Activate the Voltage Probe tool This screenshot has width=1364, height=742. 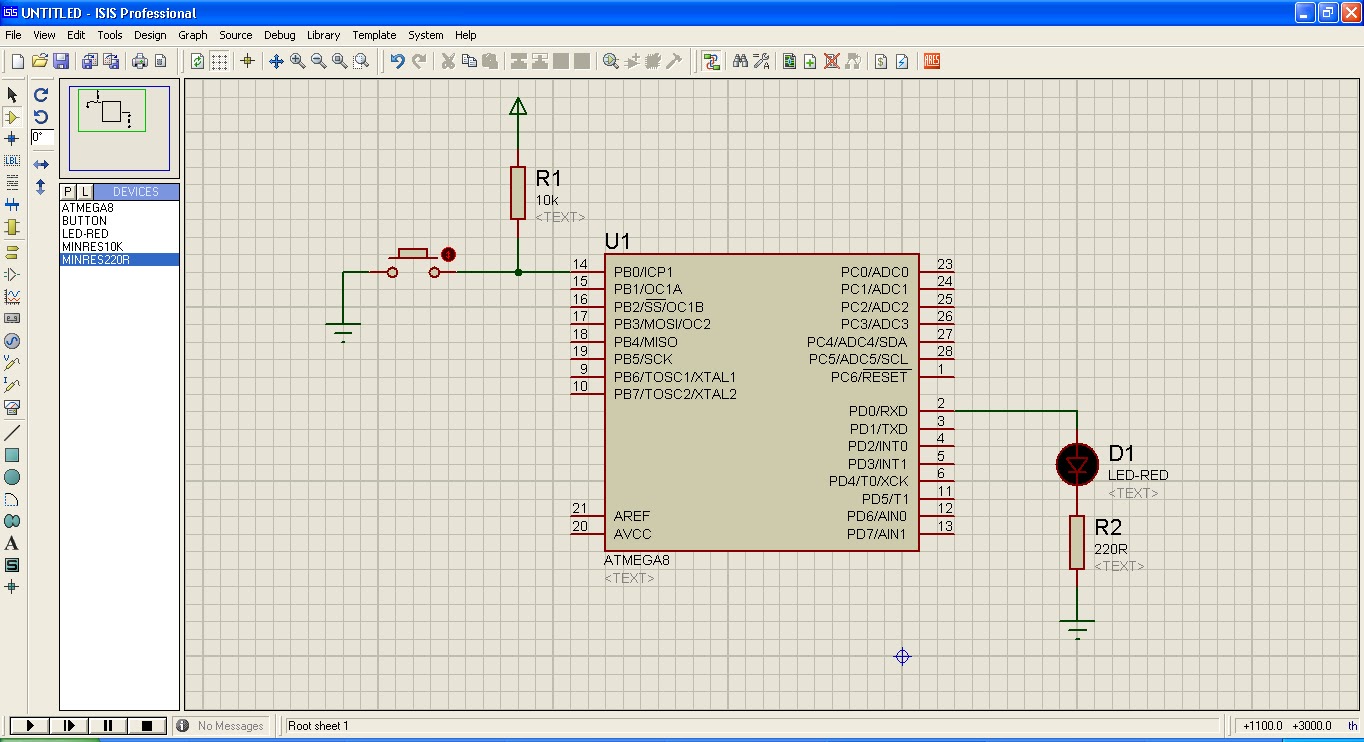pos(12,362)
